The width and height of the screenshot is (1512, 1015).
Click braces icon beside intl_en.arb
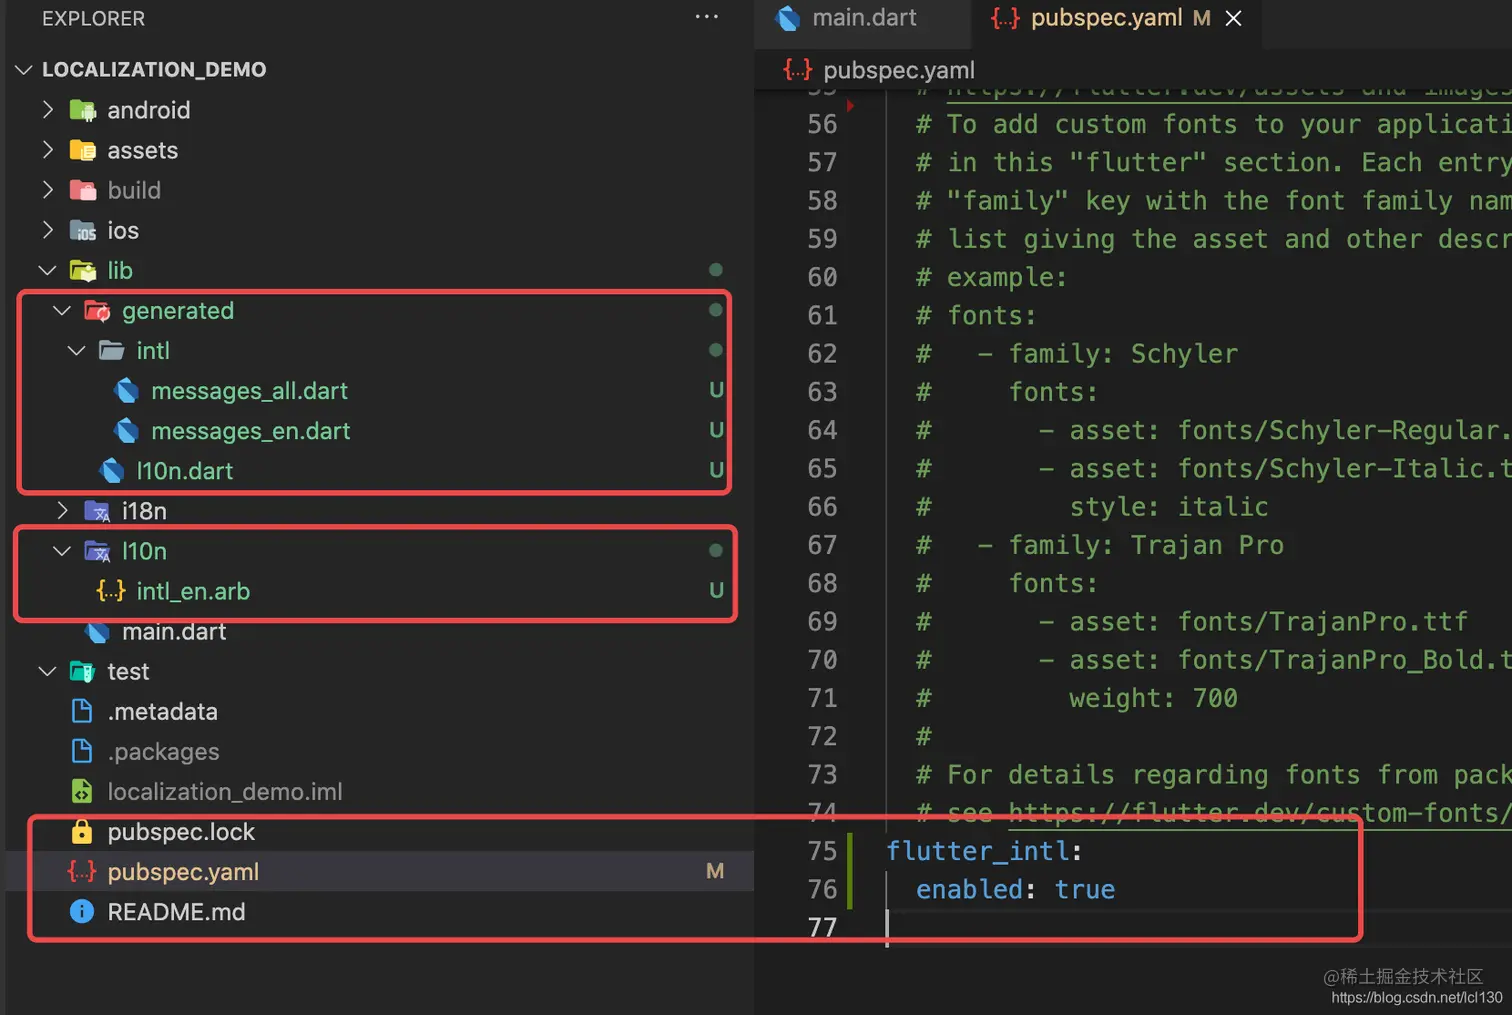(x=111, y=591)
